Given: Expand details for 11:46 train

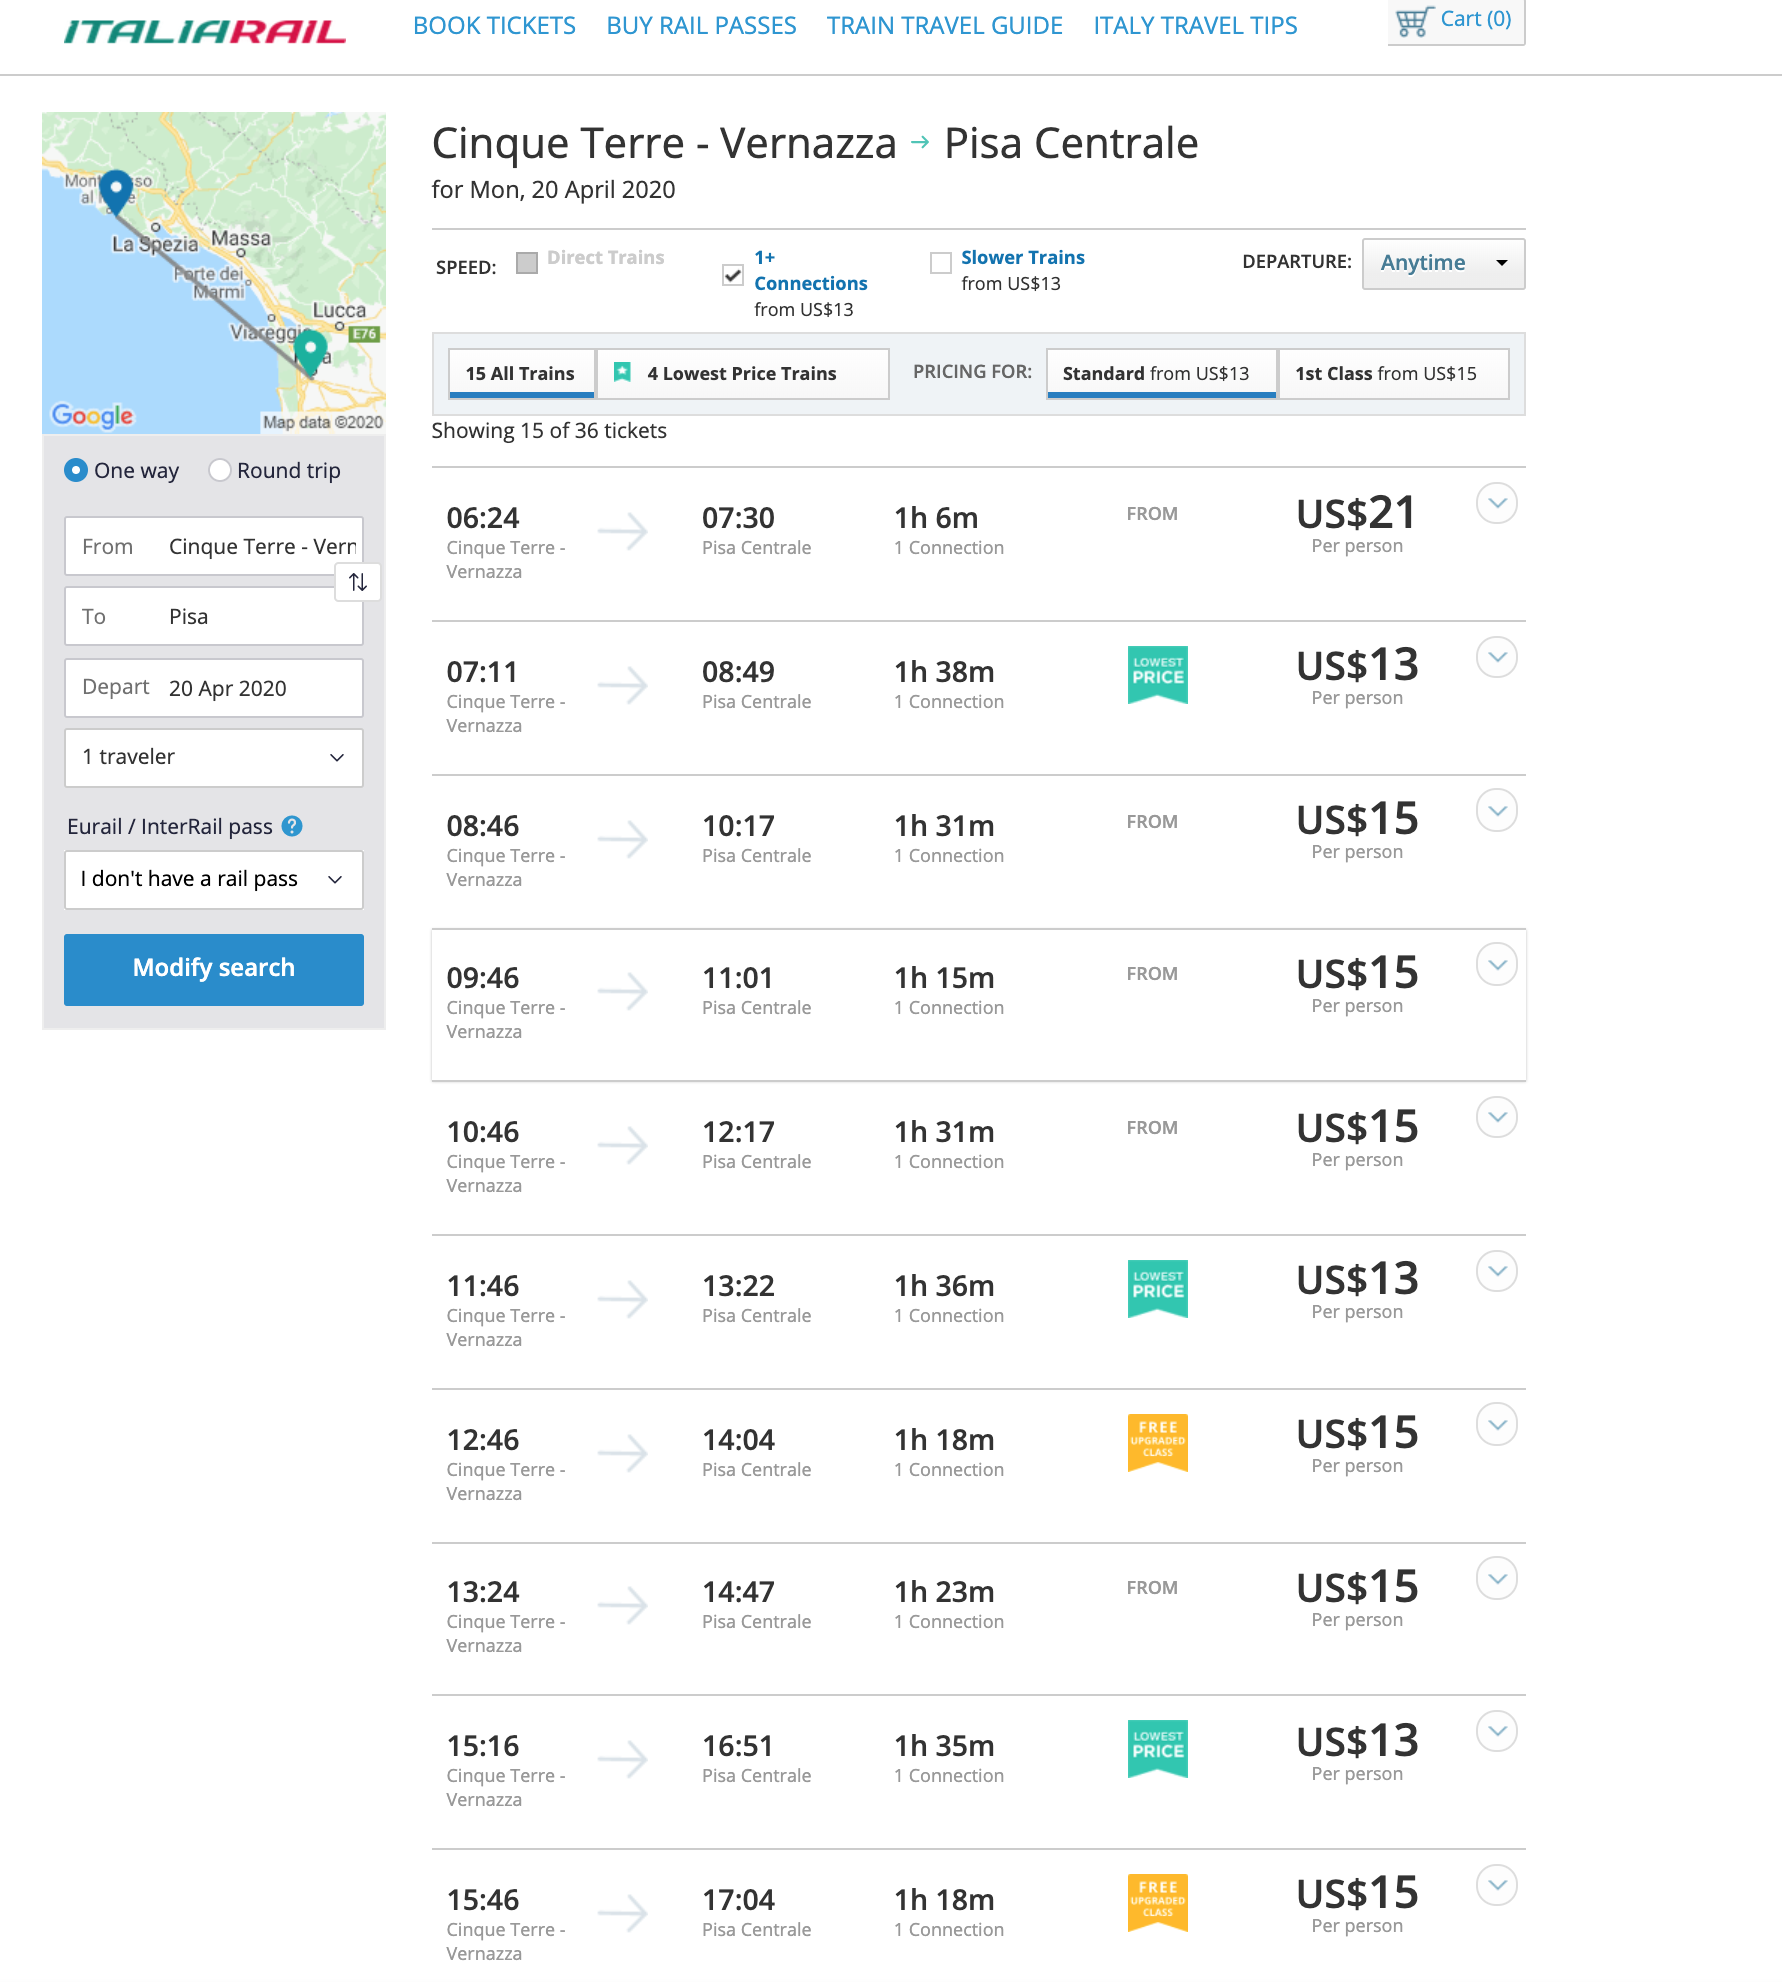Looking at the screenshot, I should 1497,1271.
